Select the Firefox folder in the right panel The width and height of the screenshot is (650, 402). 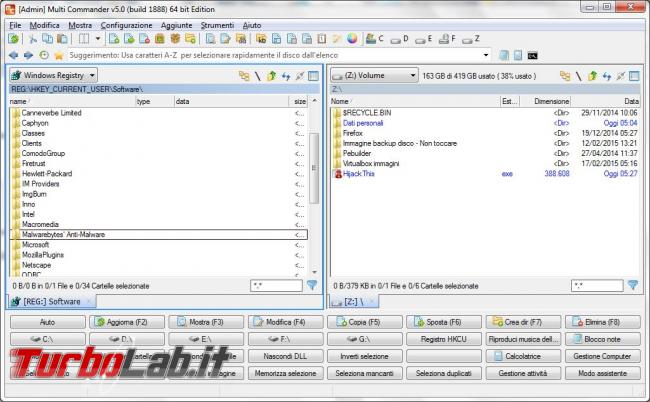click(x=485, y=133)
